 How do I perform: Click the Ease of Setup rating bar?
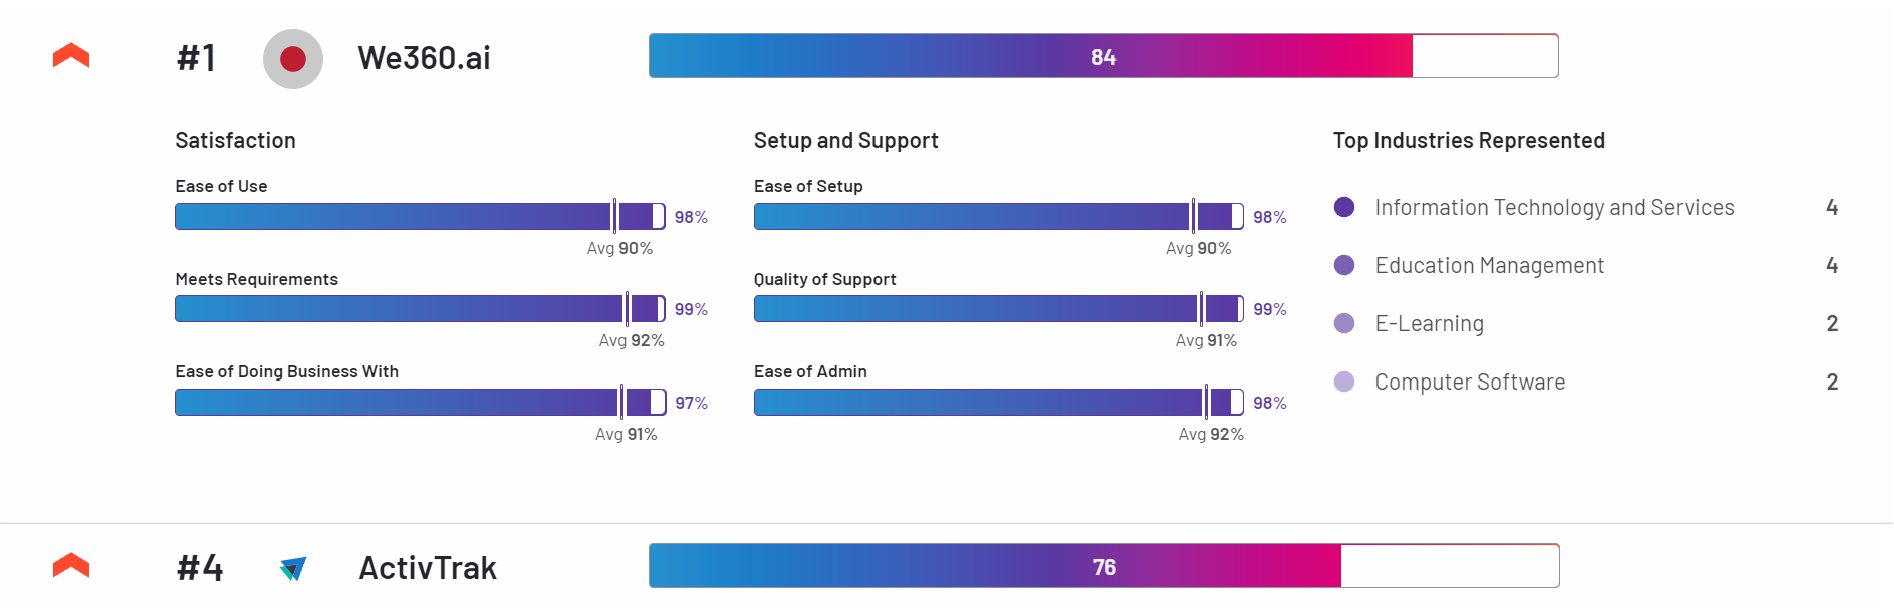point(998,216)
